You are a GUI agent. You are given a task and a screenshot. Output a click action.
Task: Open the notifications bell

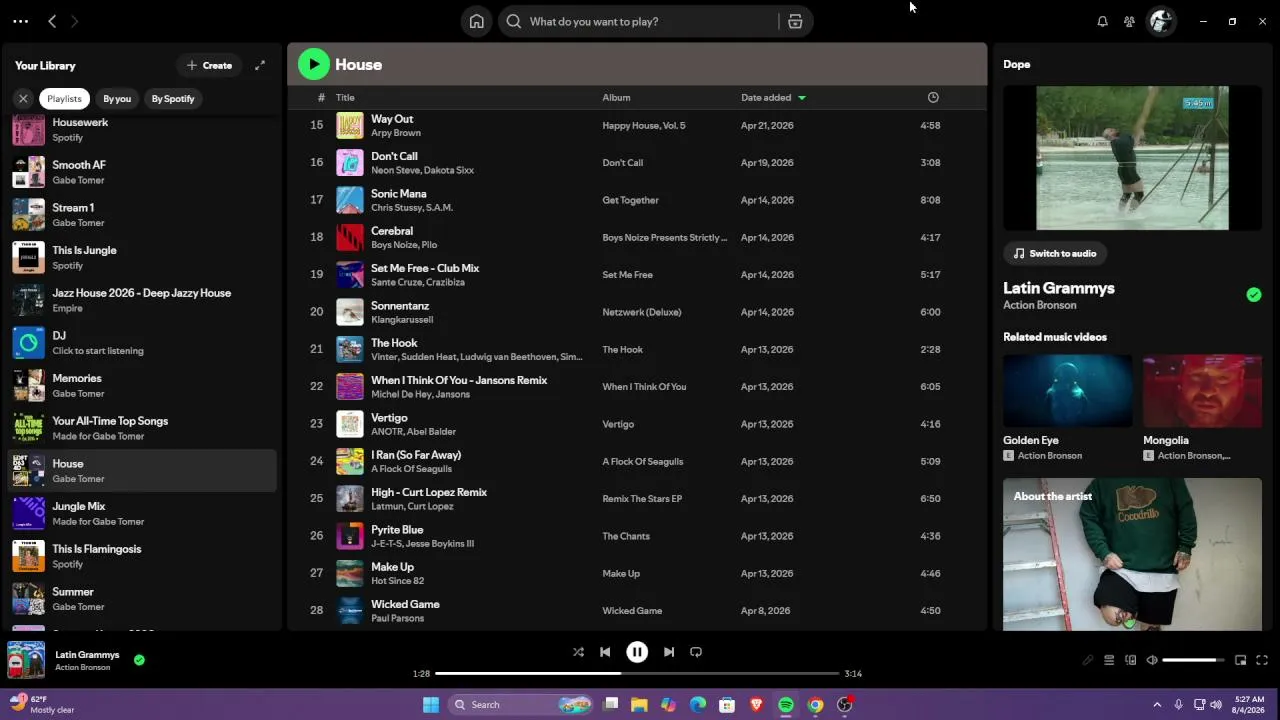tap(1102, 21)
